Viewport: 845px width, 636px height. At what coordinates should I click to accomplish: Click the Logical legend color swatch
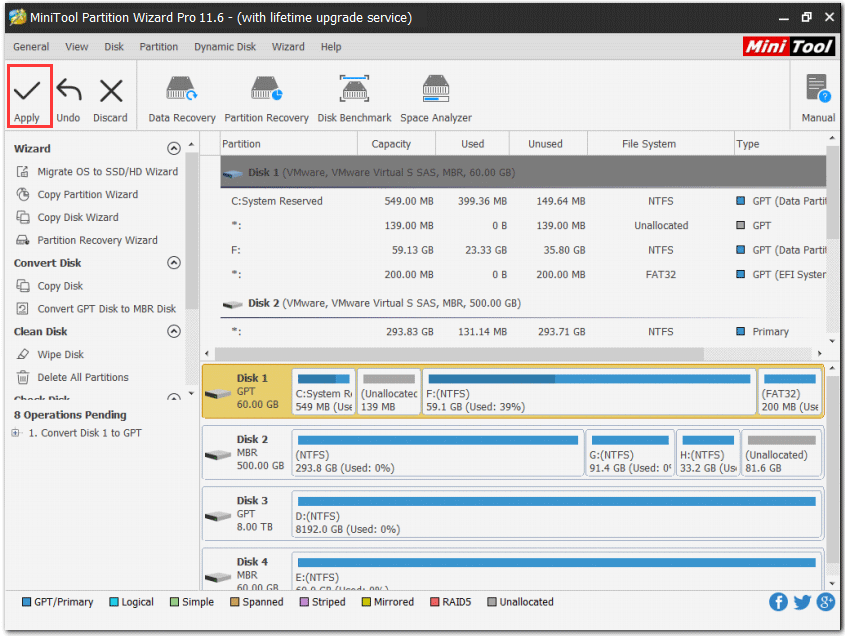[x=114, y=602]
